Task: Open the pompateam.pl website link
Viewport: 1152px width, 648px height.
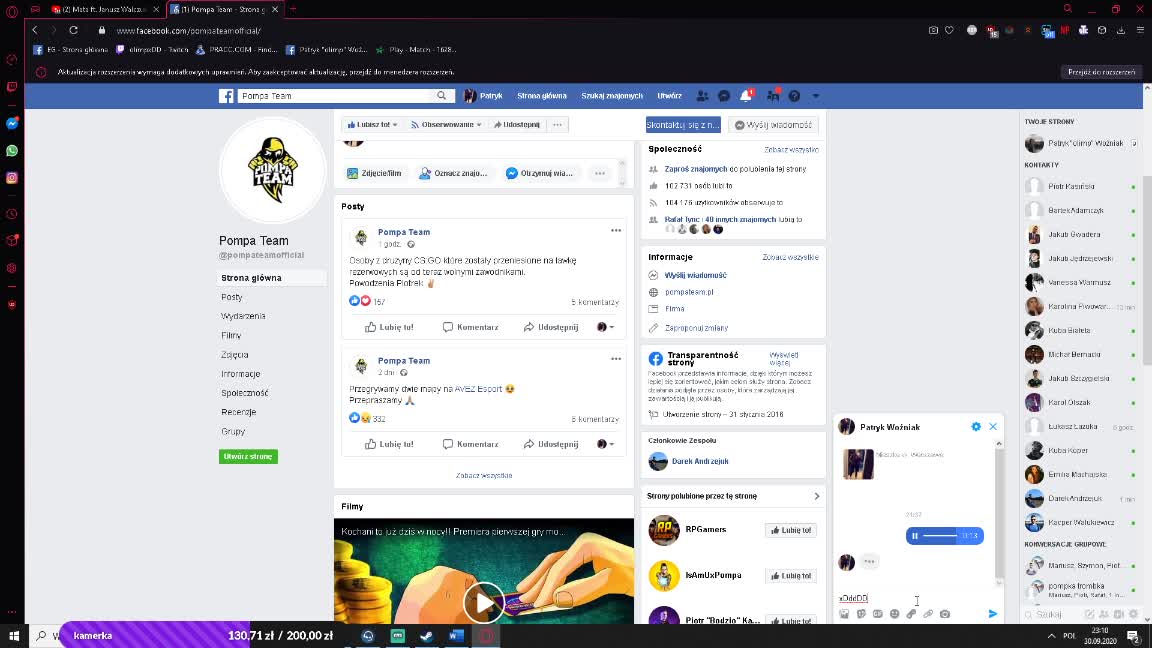Action: tap(689, 292)
